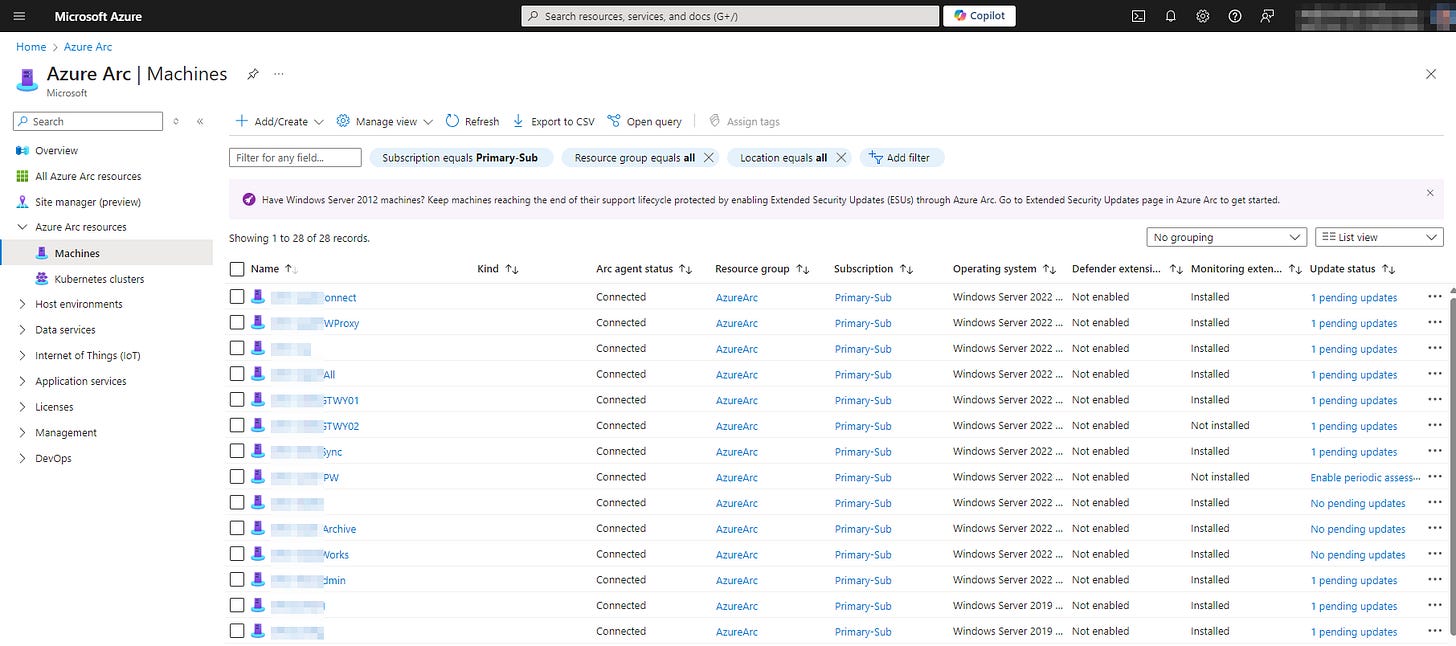Open row menu for machine ending 'Archive'
This screenshot has height=646, width=1456.
[1435, 529]
